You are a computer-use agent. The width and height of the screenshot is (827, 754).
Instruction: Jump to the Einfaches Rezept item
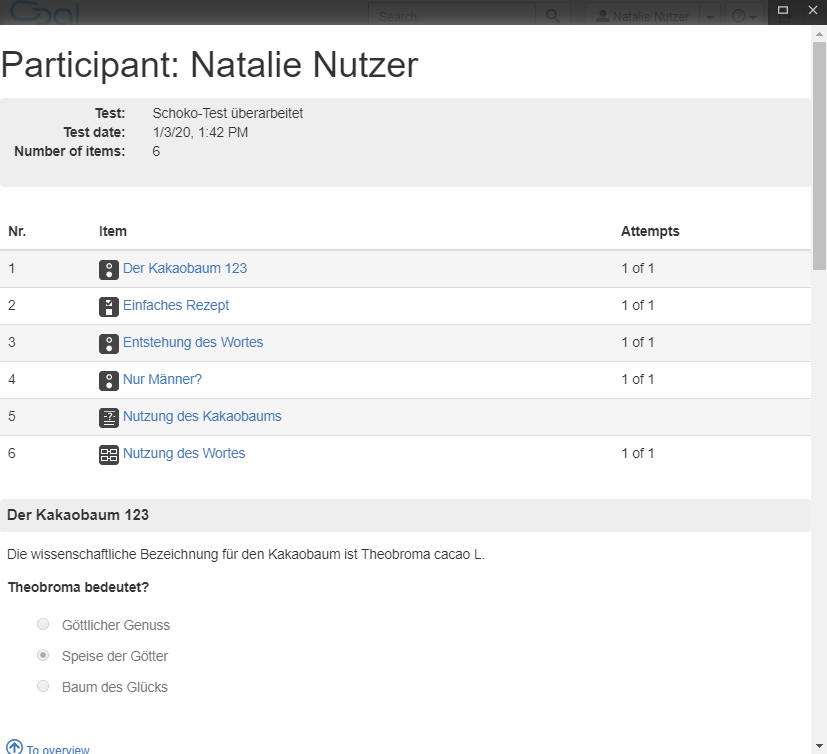click(x=176, y=306)
